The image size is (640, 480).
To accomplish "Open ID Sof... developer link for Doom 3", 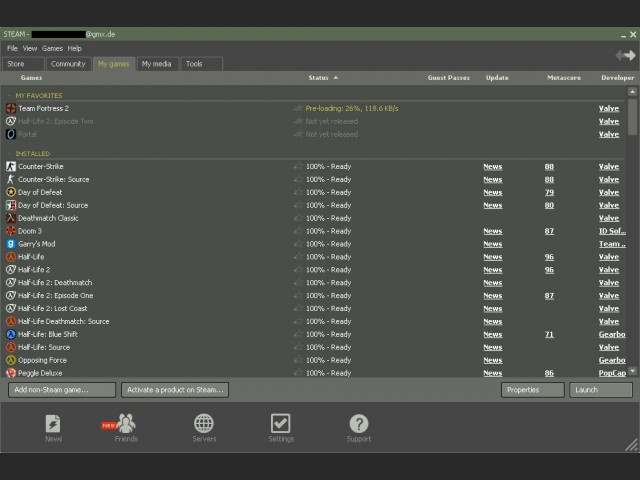I will point(612,231).
